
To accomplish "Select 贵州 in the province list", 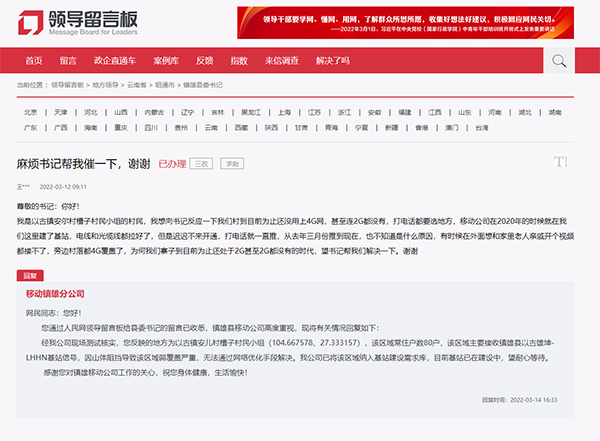I will tap(181, 127).
